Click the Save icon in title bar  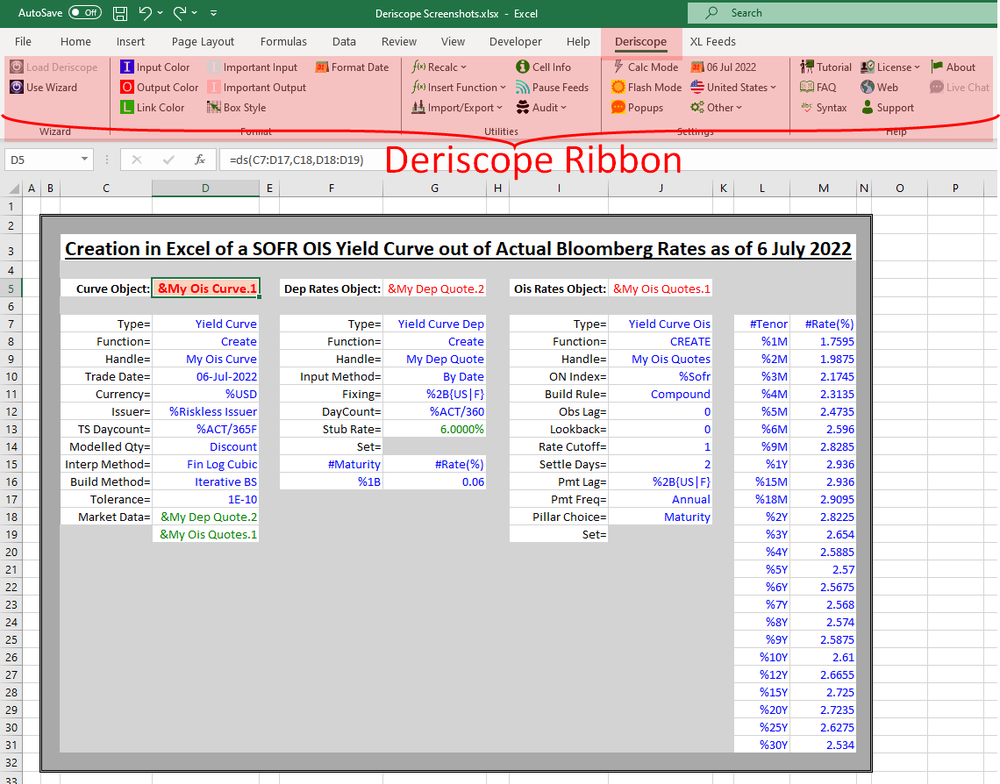120,13
